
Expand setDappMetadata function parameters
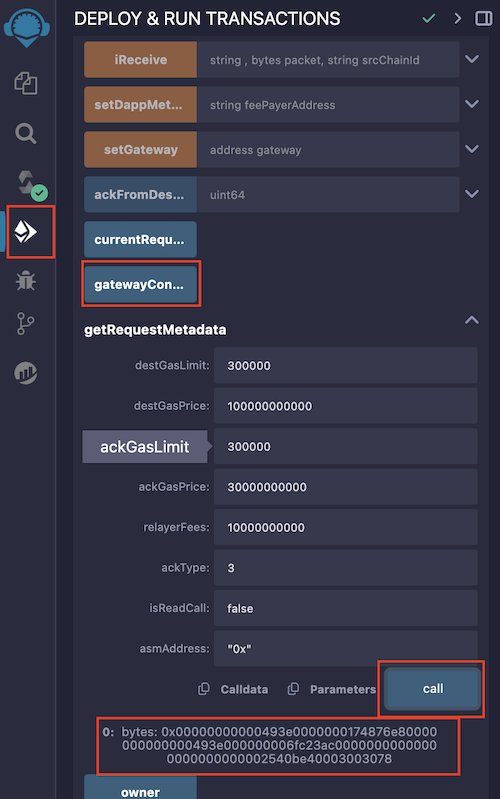coord(472,104)
